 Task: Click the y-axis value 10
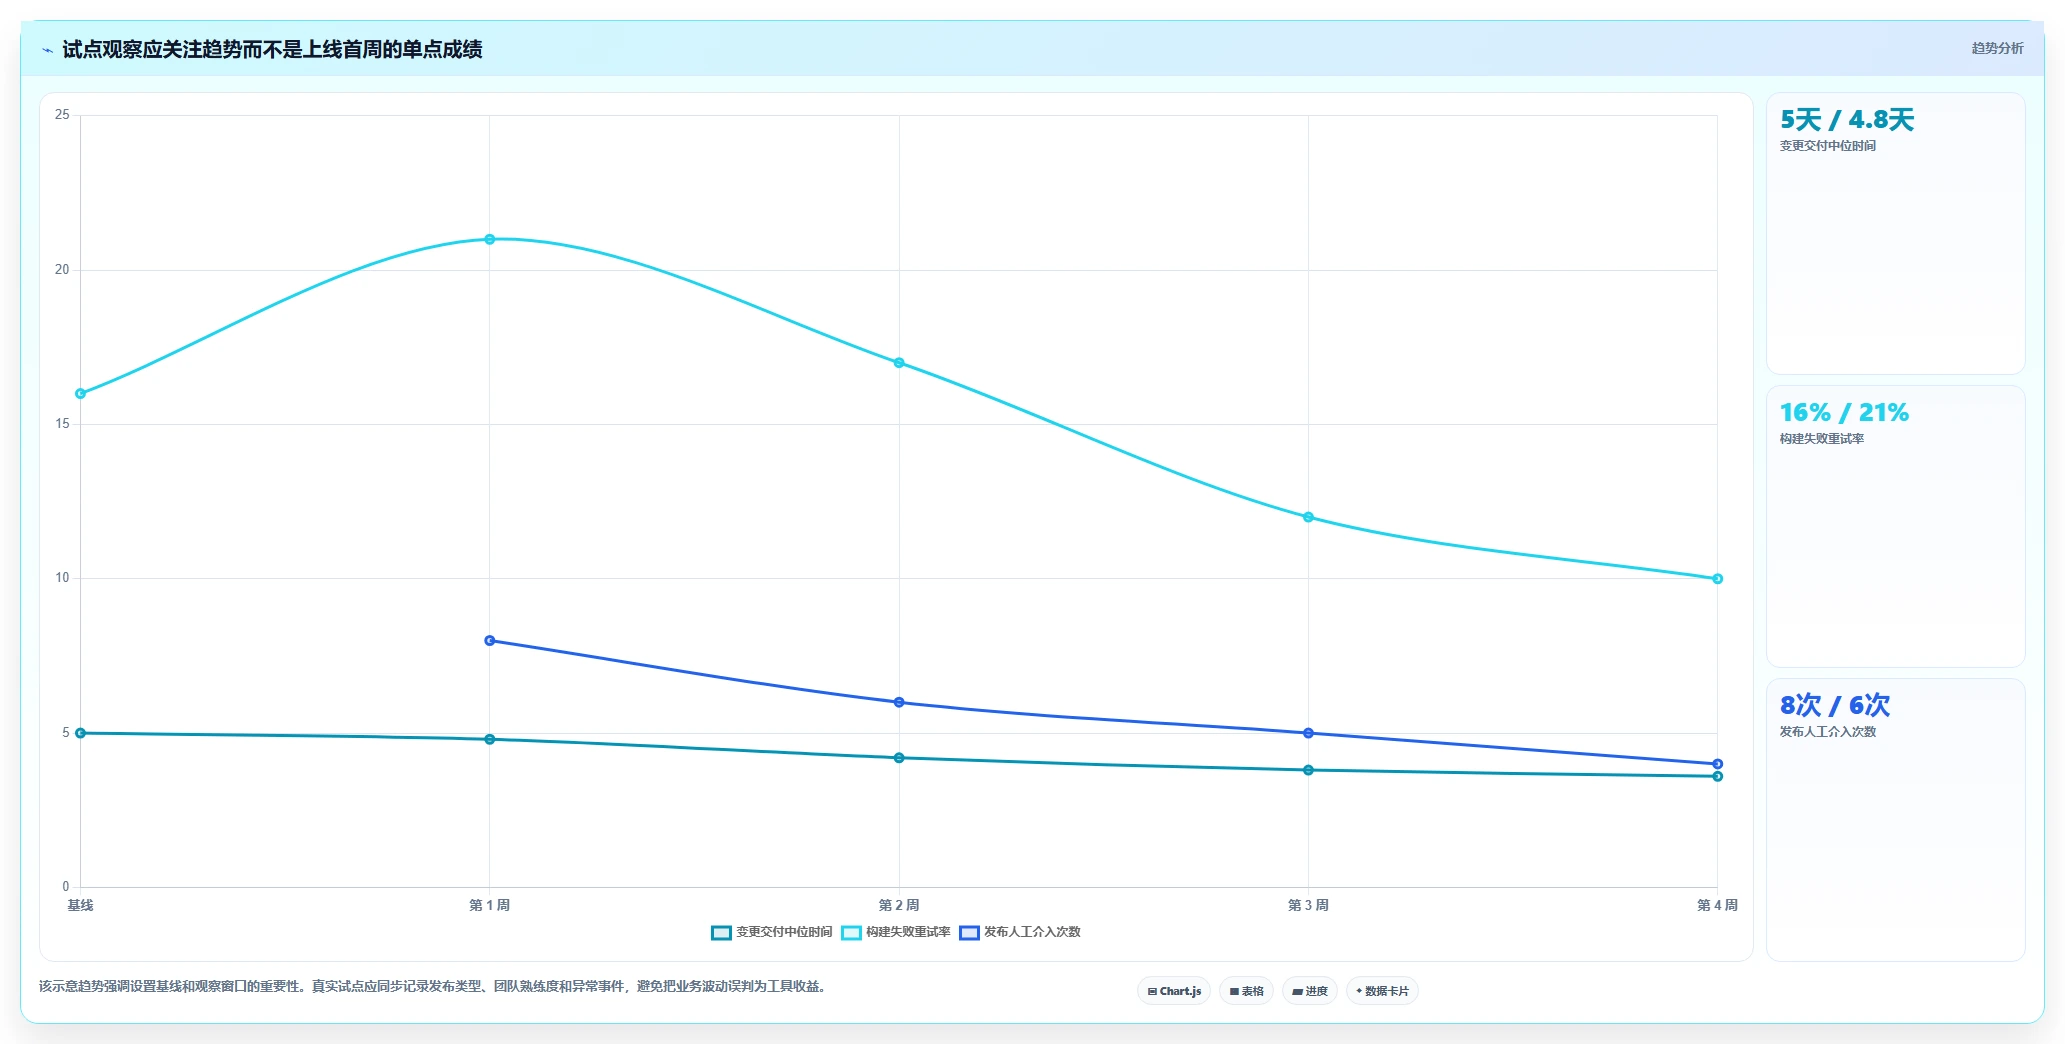[62, 578]
